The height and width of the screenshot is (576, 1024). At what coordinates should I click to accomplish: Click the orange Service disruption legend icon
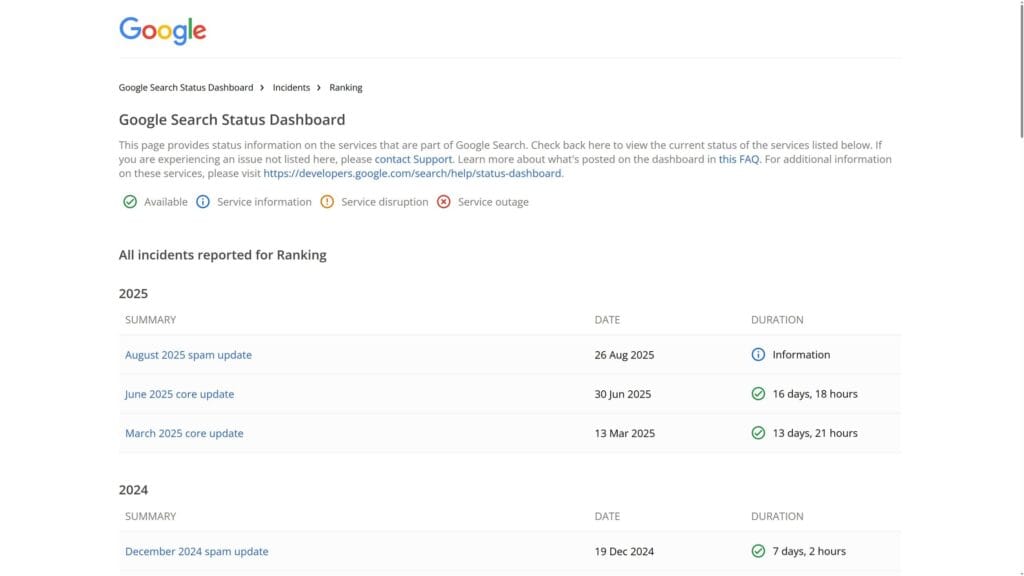[327, 202]
